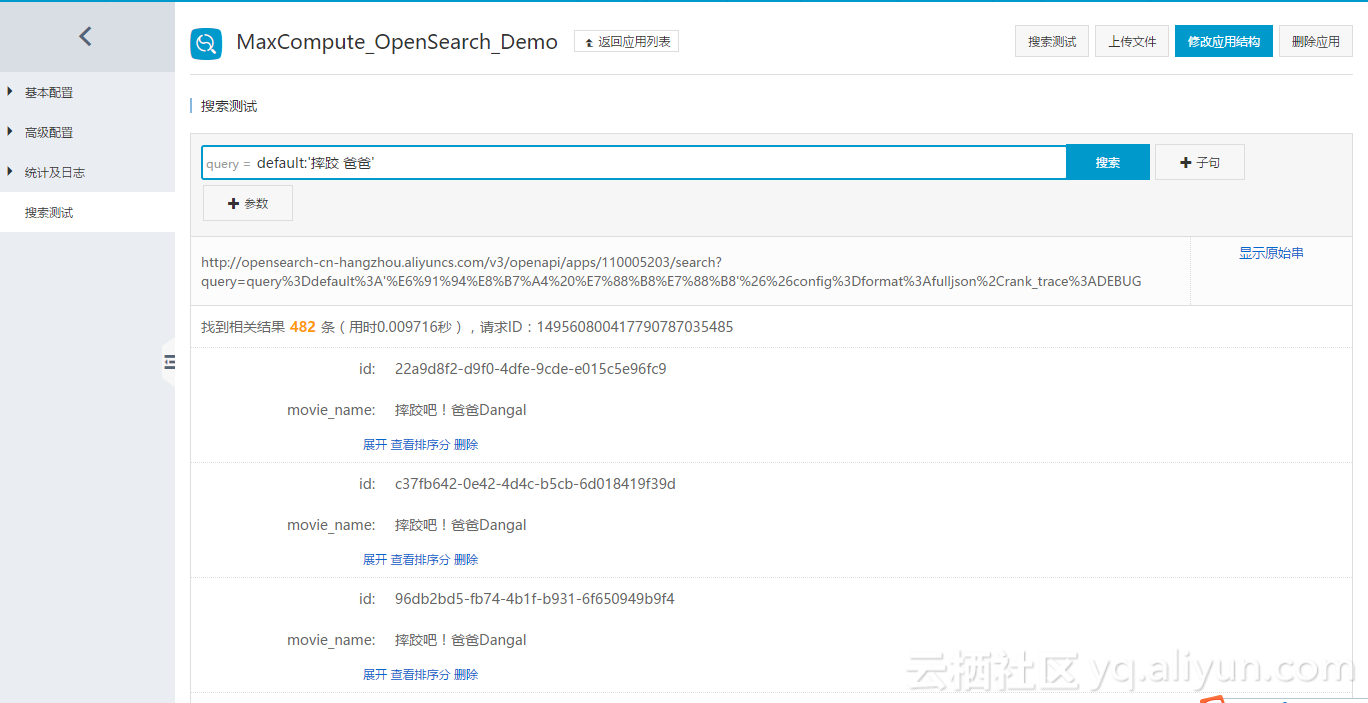Click the request URL text
The image size is (1368, 703).
click(x=671, y=272)
